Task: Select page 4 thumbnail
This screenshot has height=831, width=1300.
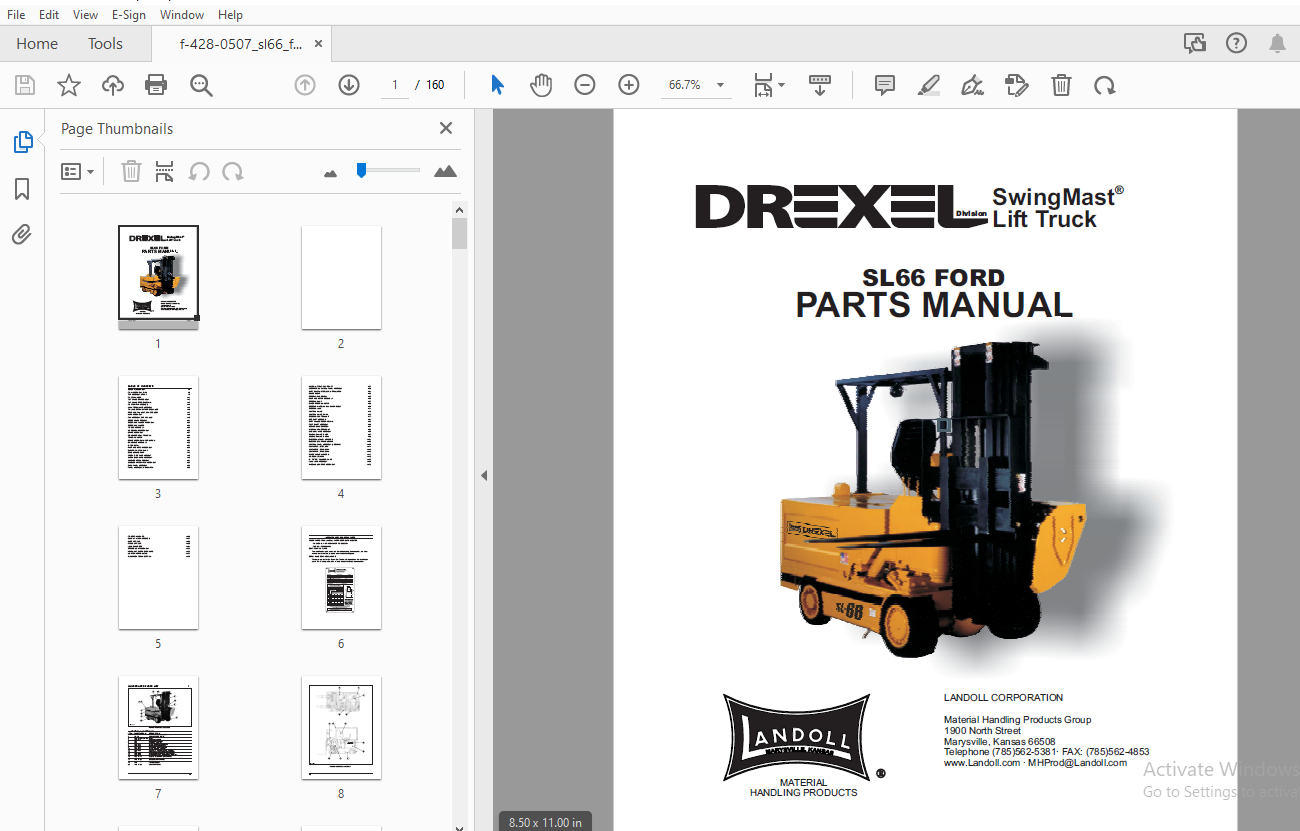Action: [x=341, y=427]
